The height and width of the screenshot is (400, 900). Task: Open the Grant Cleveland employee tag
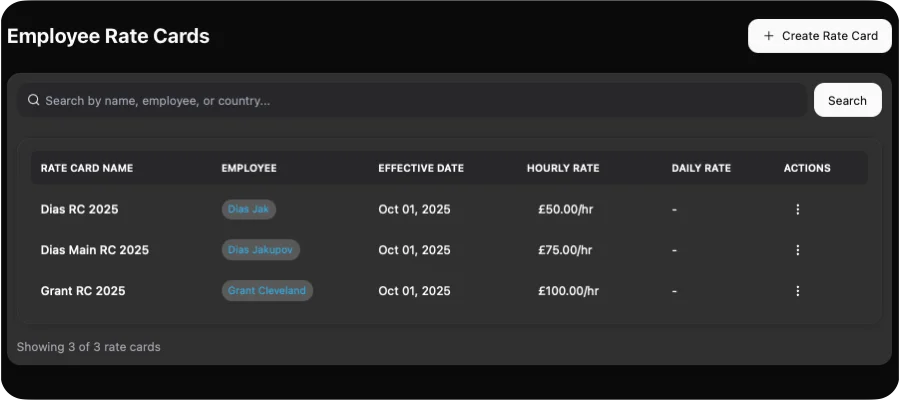267,291
